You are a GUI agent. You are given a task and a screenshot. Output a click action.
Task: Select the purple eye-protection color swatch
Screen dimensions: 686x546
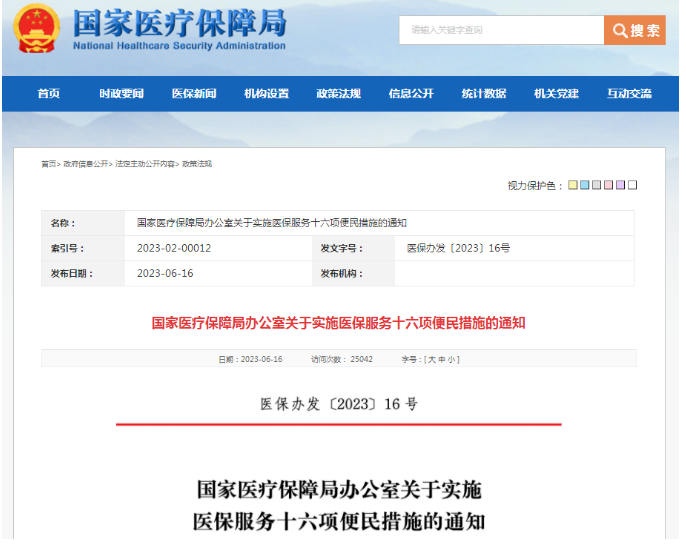(x=620, y=185)
